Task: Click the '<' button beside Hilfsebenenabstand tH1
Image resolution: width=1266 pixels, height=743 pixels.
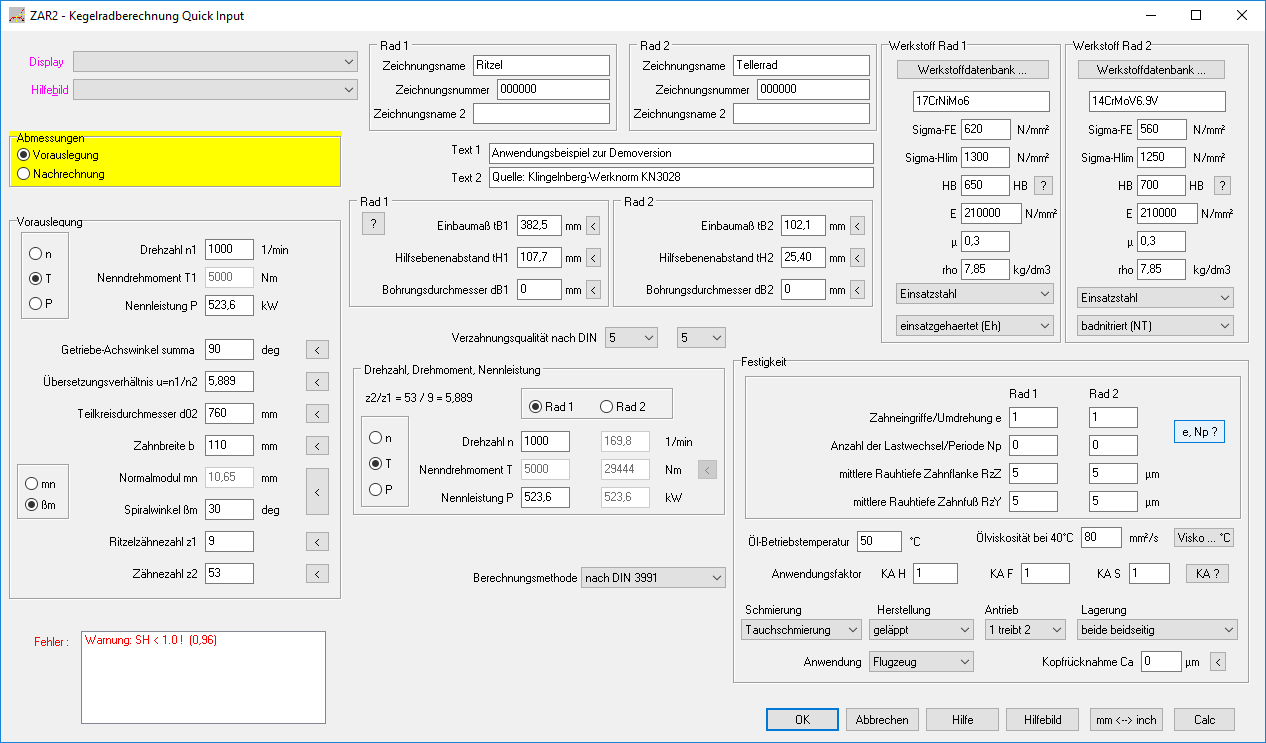Action: click(592, 257)
